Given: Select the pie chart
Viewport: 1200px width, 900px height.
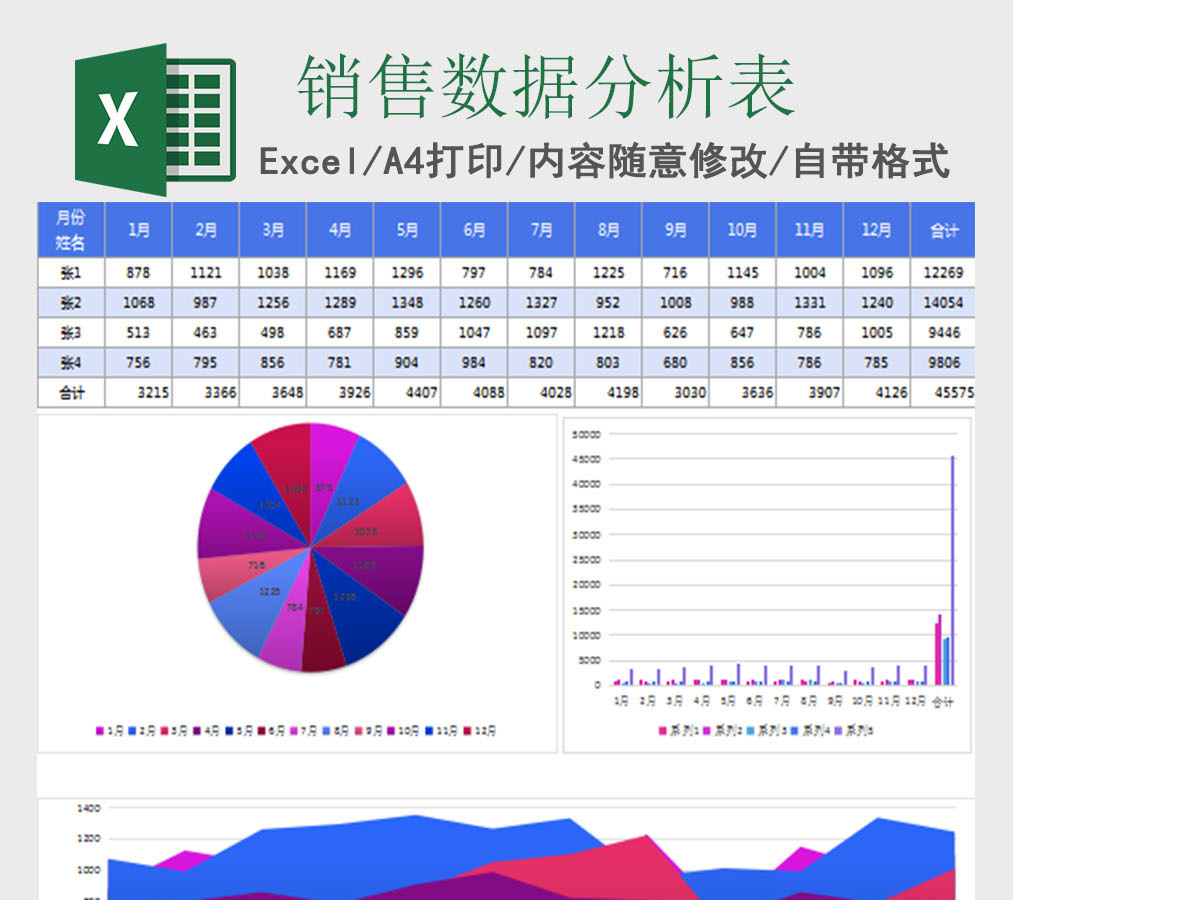Looking at the screenshot, I should click(x=310, y=547).
